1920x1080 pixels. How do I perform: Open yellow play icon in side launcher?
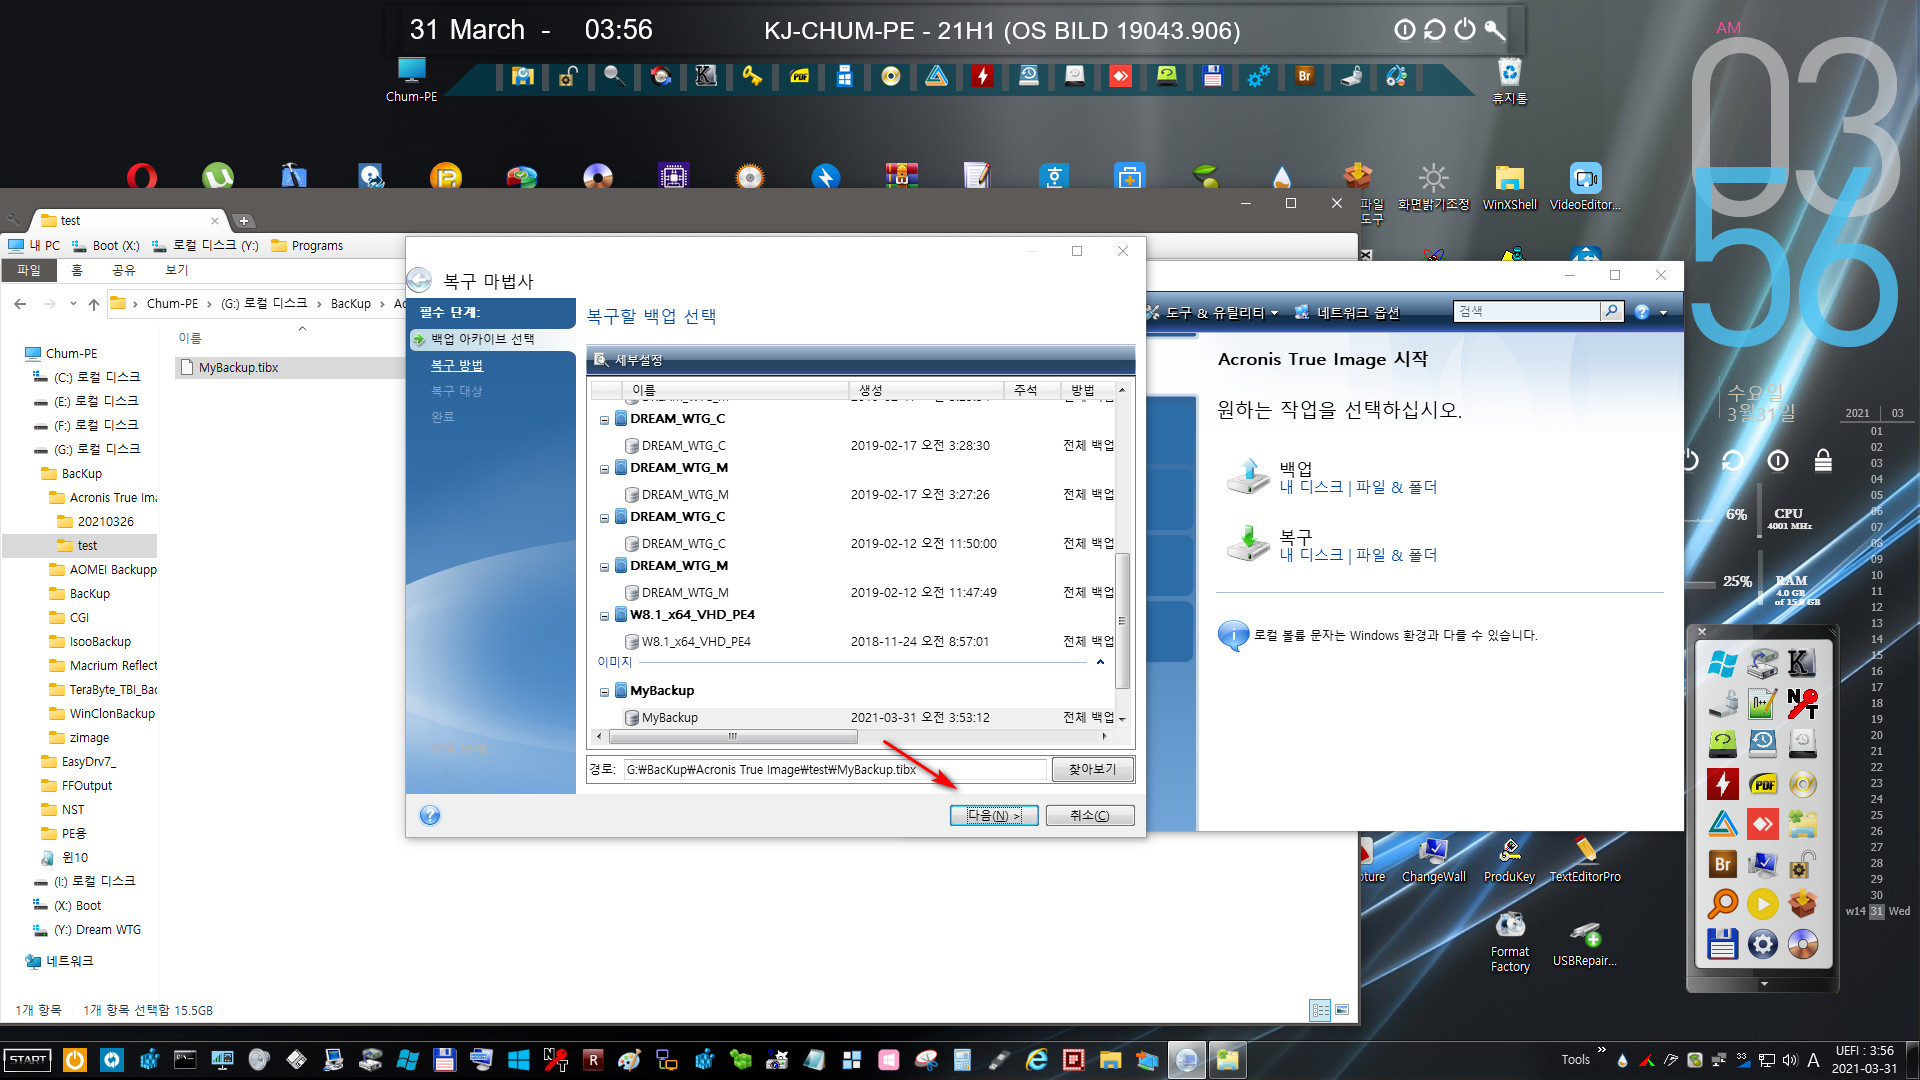click(x=1762, y=904)
